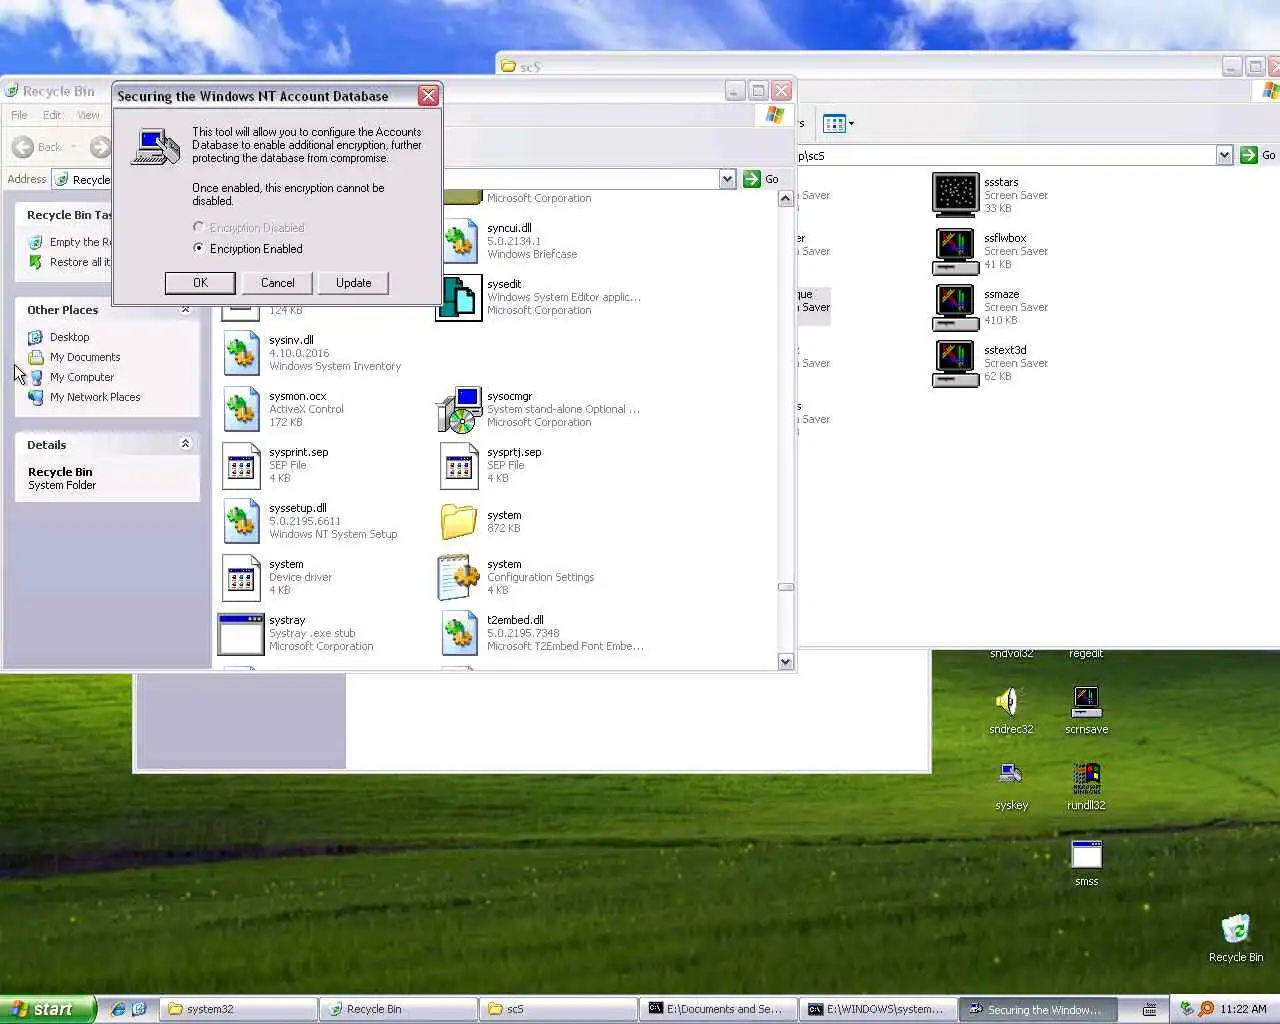Collapse the Details panel
The height and width of the screenshot is (1024, 1280).
coord(185,443)
